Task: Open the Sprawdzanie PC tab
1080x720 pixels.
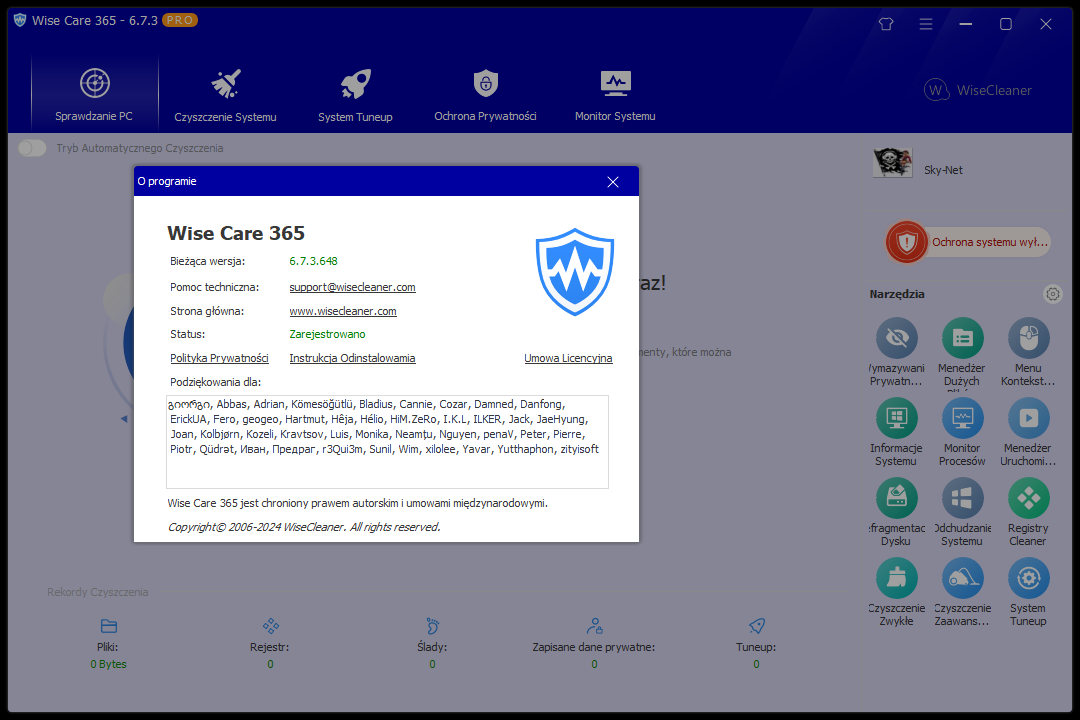Action: tap(94, 95)
